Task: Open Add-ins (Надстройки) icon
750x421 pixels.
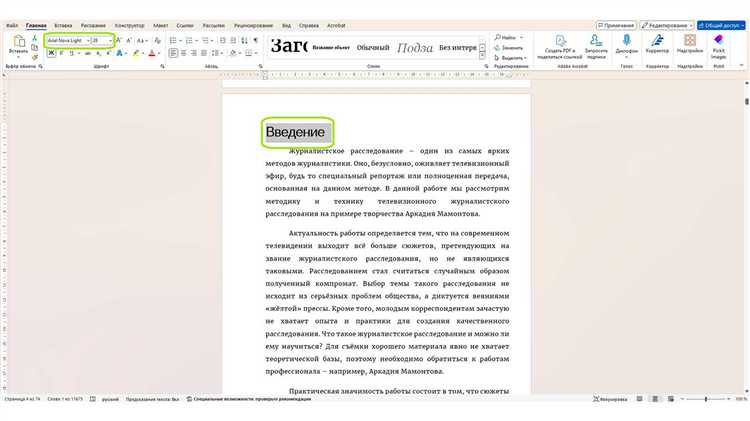Action: pyautogui.click(x=690, y=41)
